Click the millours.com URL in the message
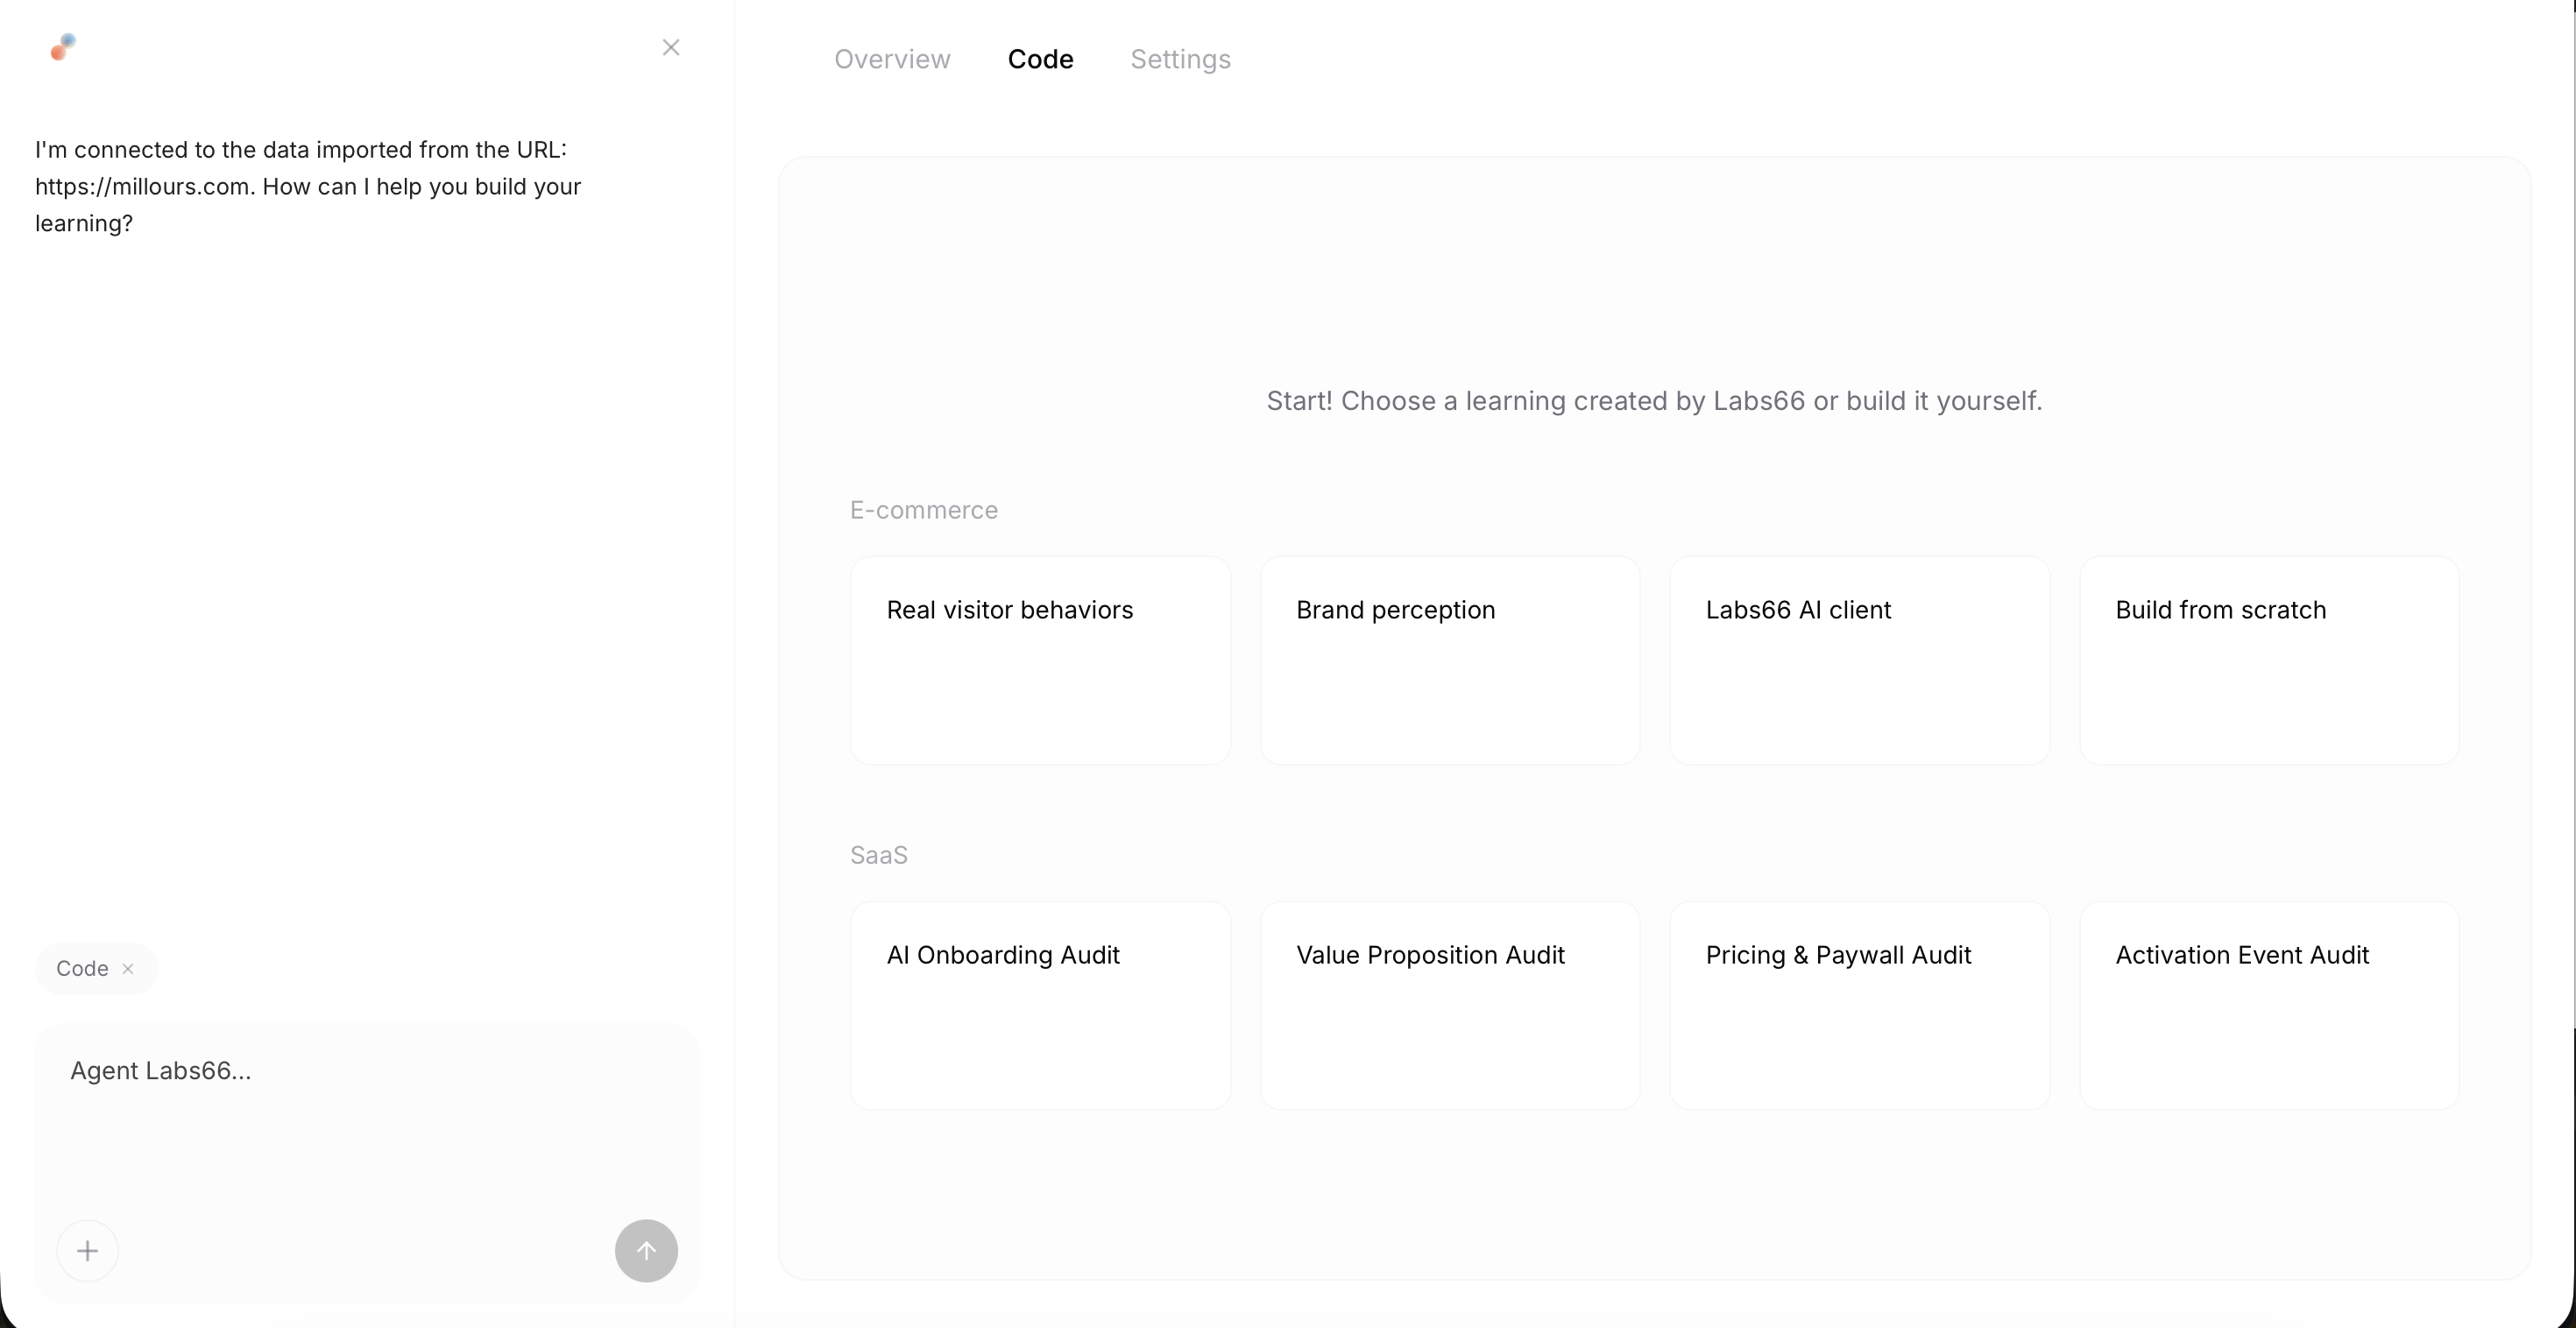2576x1328 pixels. tap(142, 187)
